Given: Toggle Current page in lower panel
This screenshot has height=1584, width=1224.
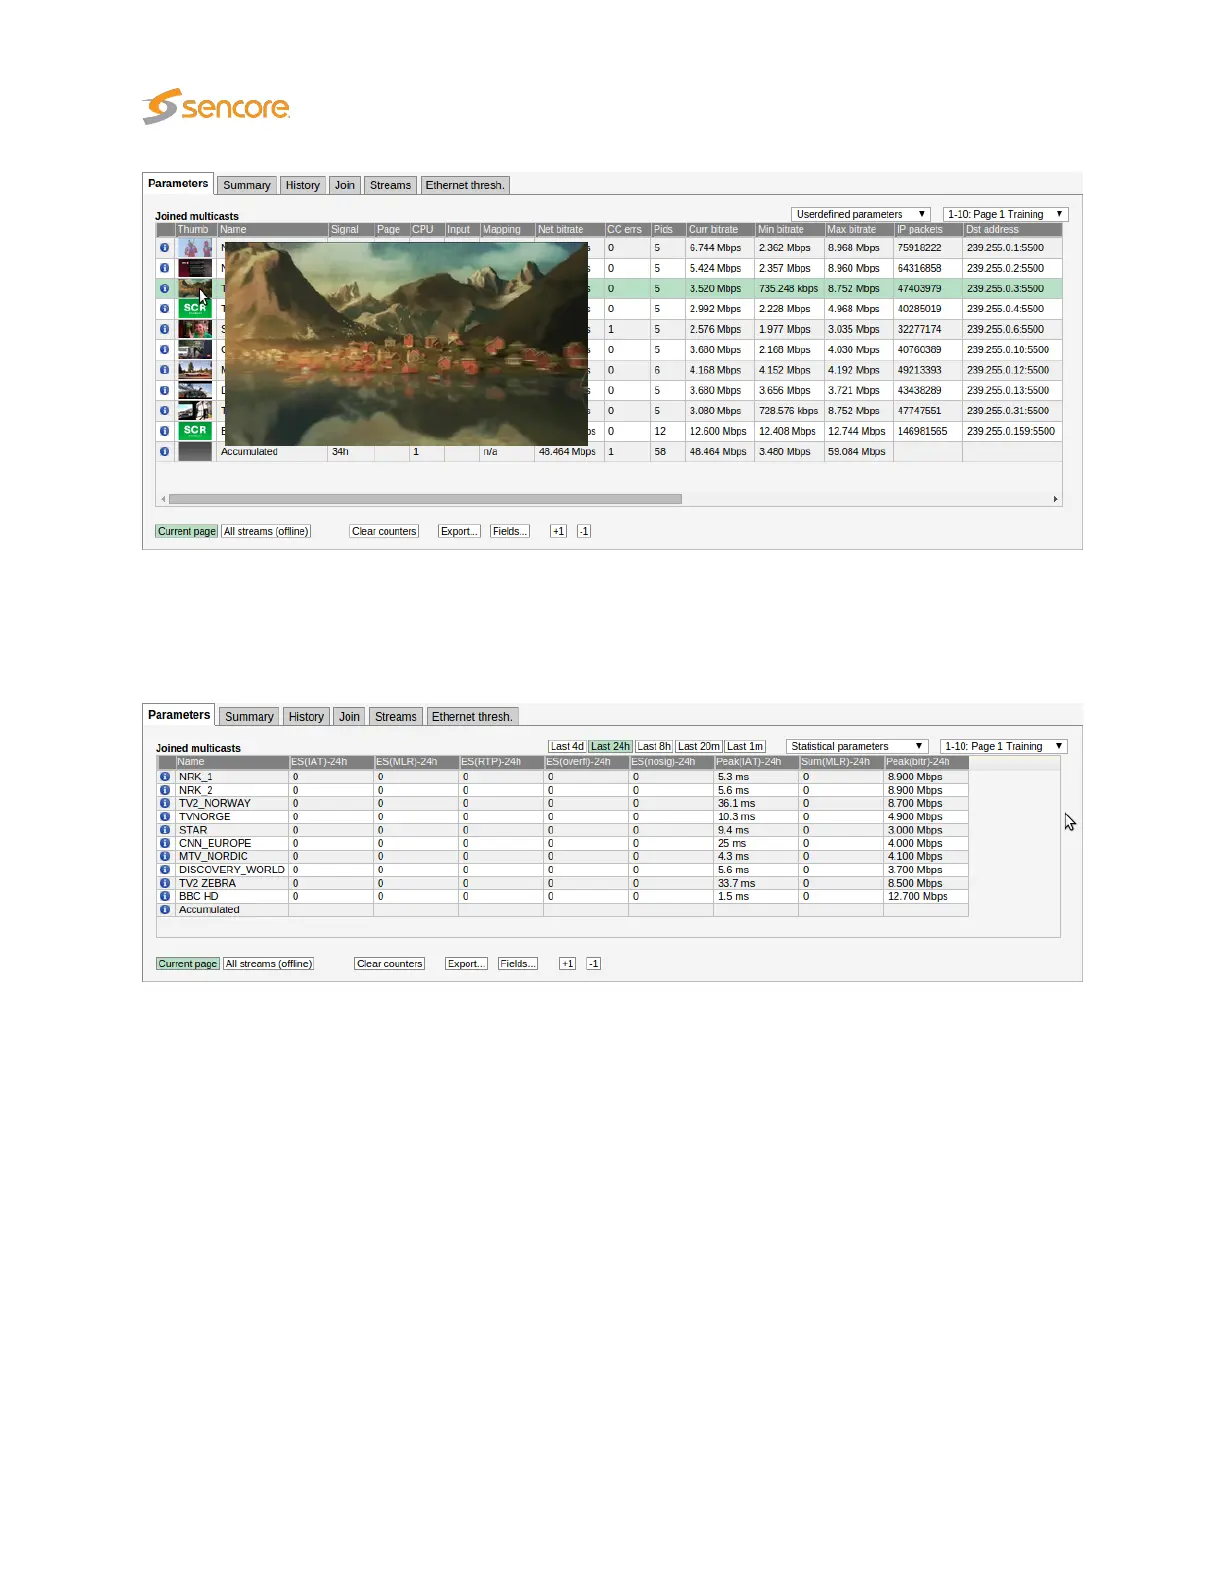Looking at the screenshot, I should pyautogui.click(x=188, y=964).
